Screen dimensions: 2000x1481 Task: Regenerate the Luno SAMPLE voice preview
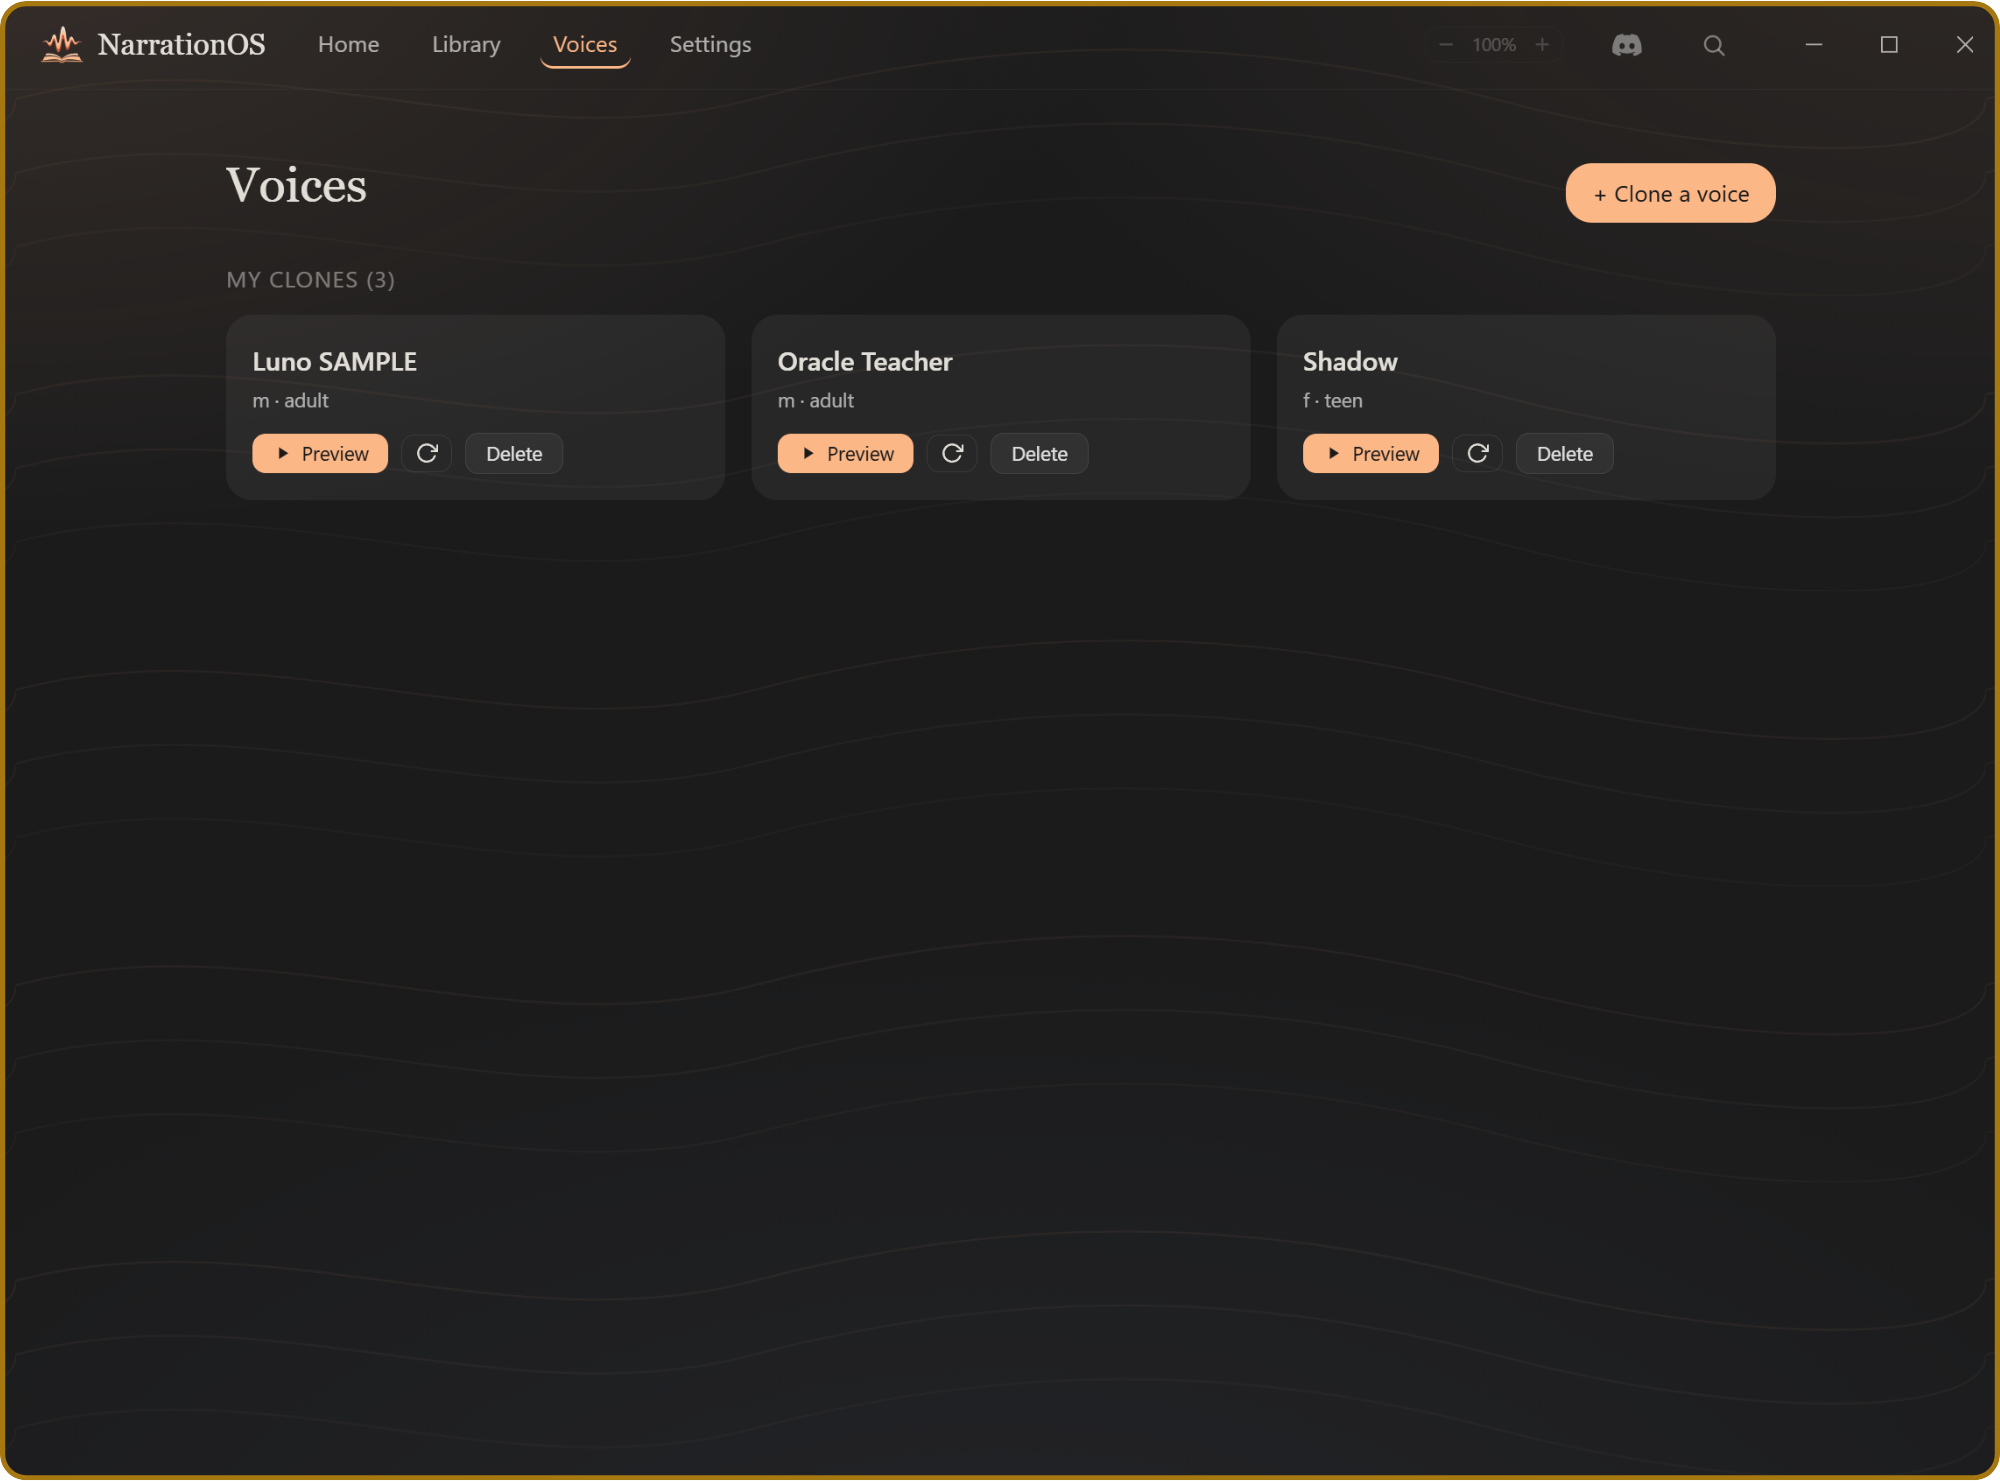click(427, 454)
